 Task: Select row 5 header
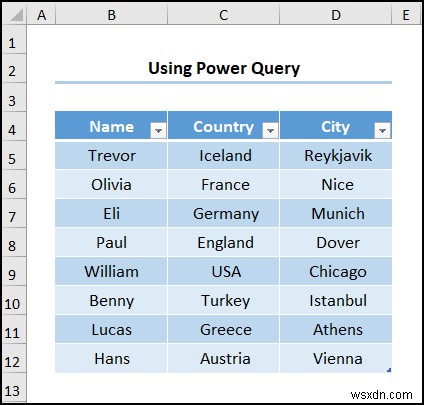click(13, 158)
